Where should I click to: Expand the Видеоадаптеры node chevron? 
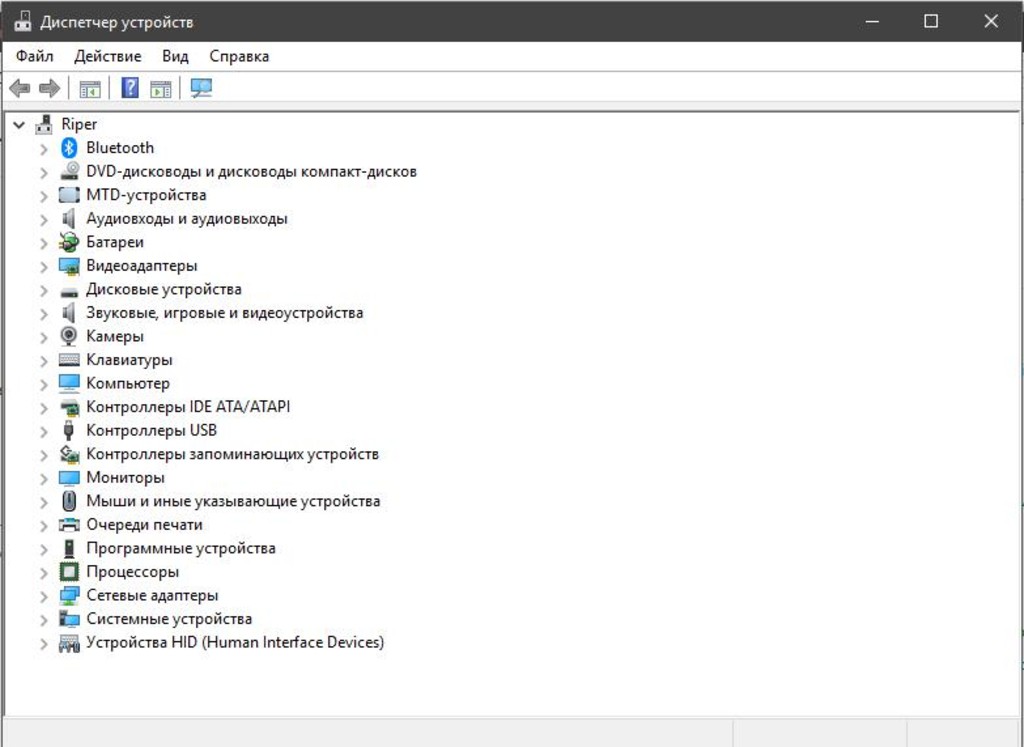coord(44,266)
